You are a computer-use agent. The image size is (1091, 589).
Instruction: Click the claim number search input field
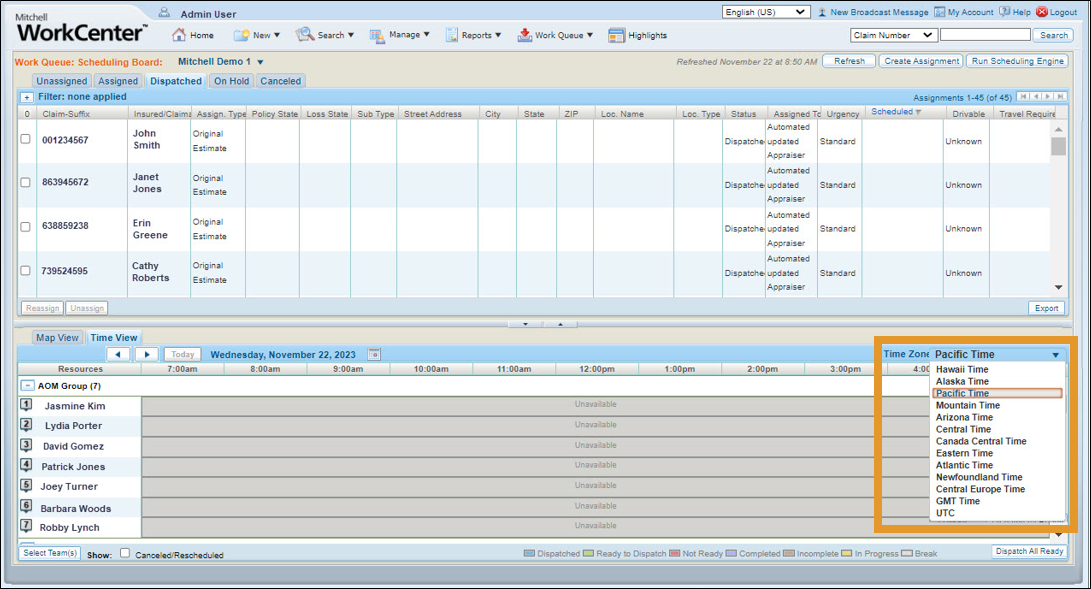pyautogui.click(x=984, y=35)
